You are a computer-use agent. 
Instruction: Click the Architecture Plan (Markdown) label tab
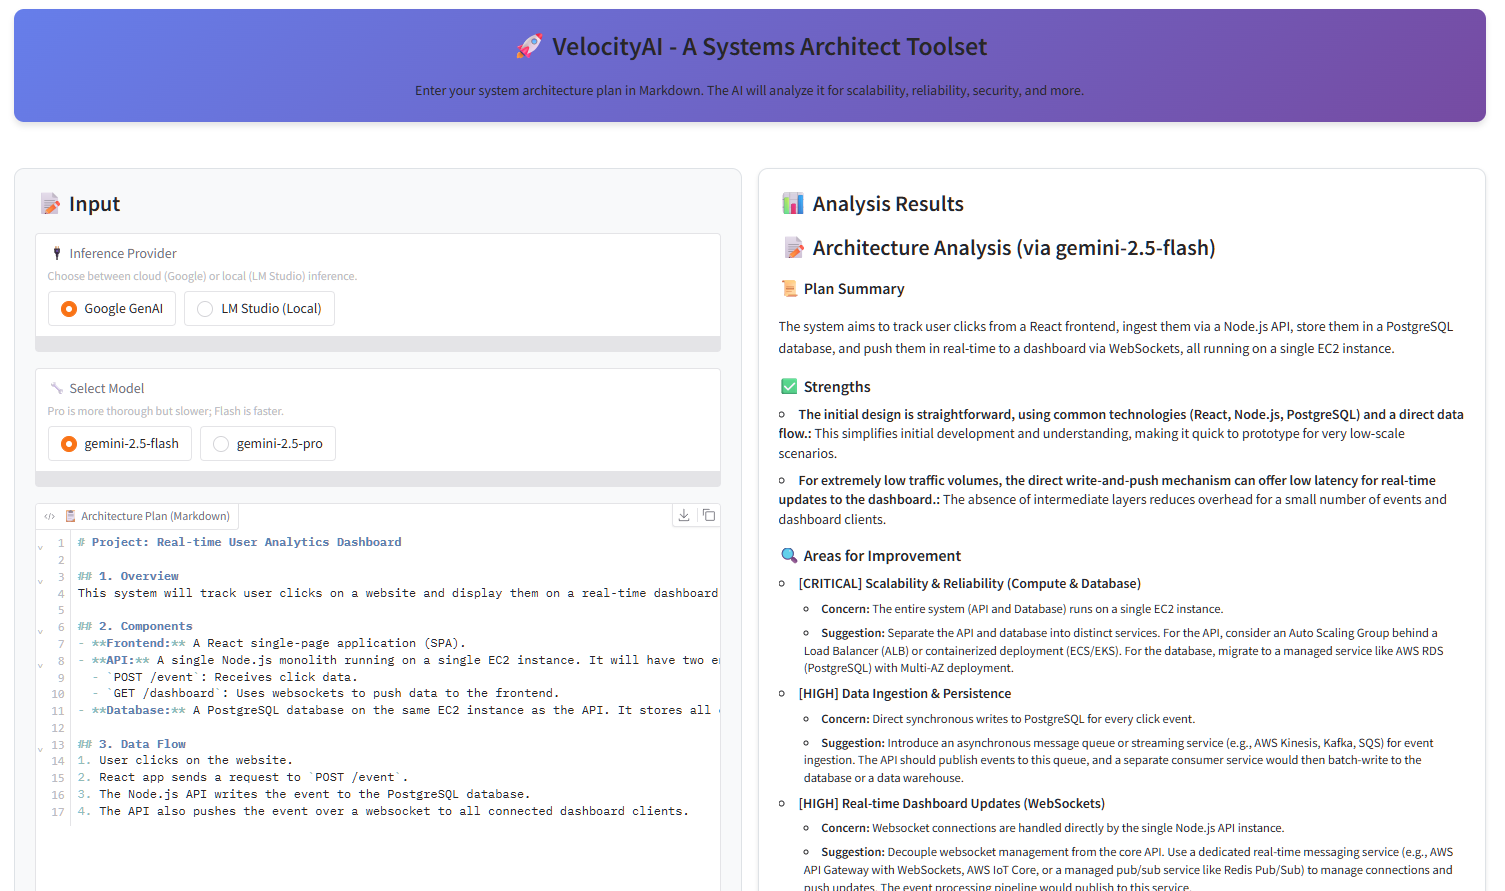(x=137, y=516)
